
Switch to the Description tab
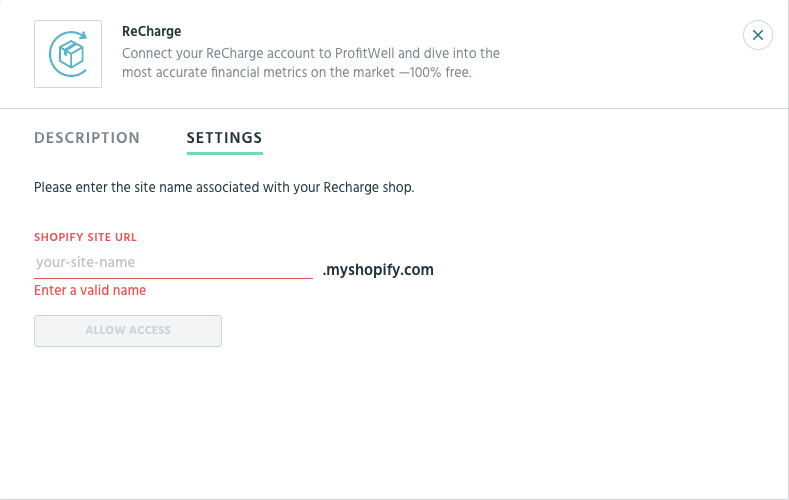87,138
